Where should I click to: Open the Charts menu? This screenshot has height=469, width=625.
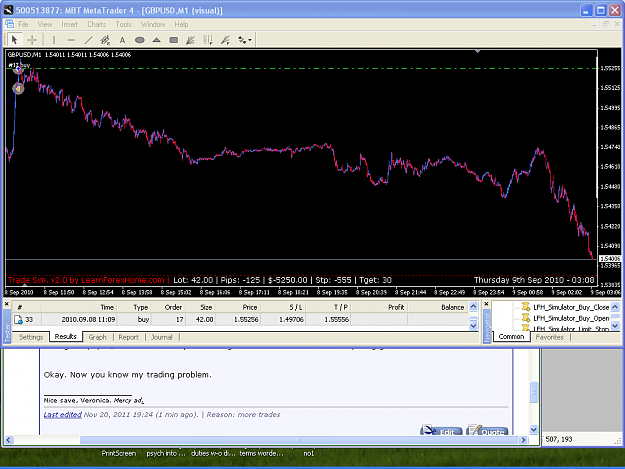[96, 24]
